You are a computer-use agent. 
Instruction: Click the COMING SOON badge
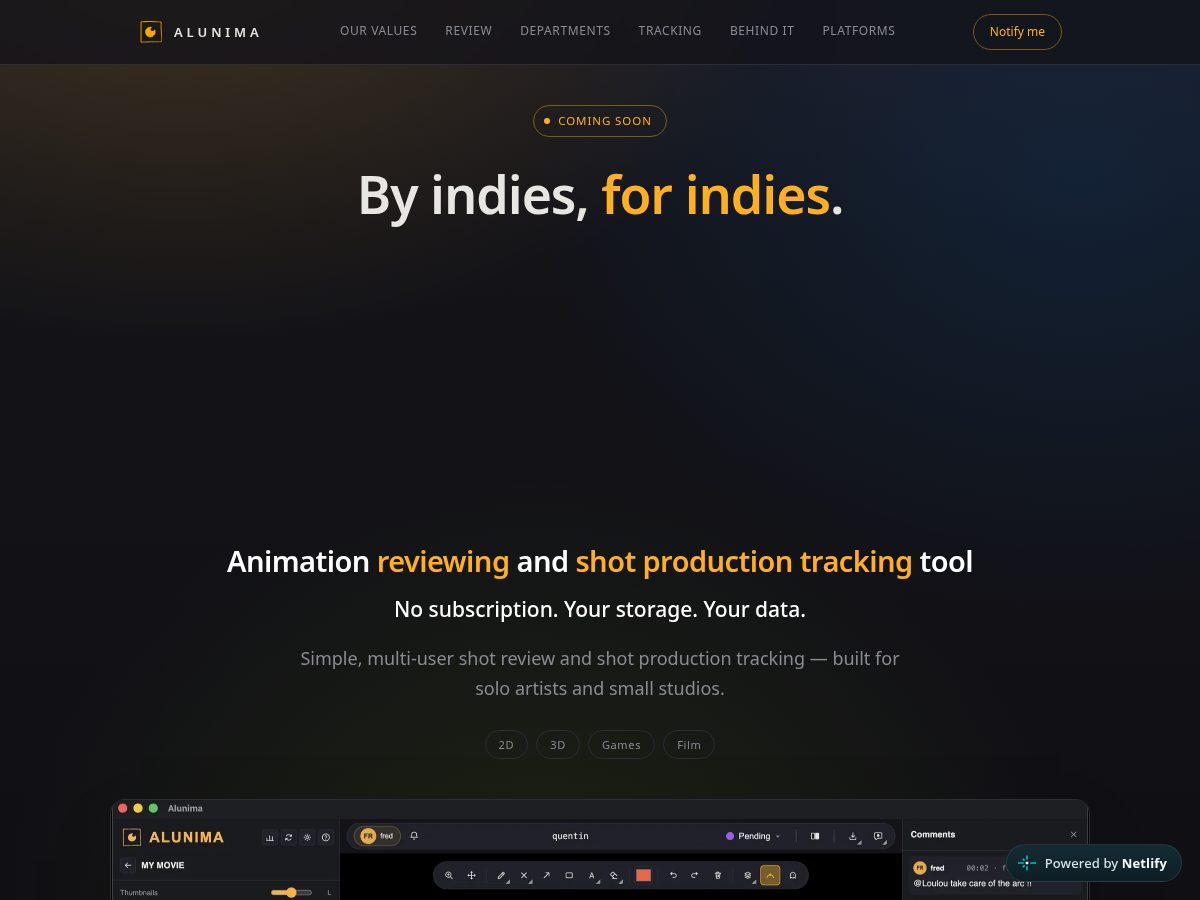click(600, 121)
